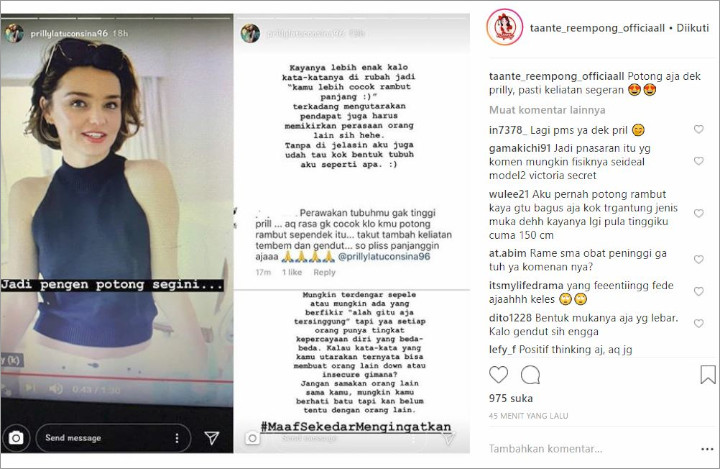Screen dimensions: 720x469
Task: Like the at.abim comment
Action: click(698, 260)
